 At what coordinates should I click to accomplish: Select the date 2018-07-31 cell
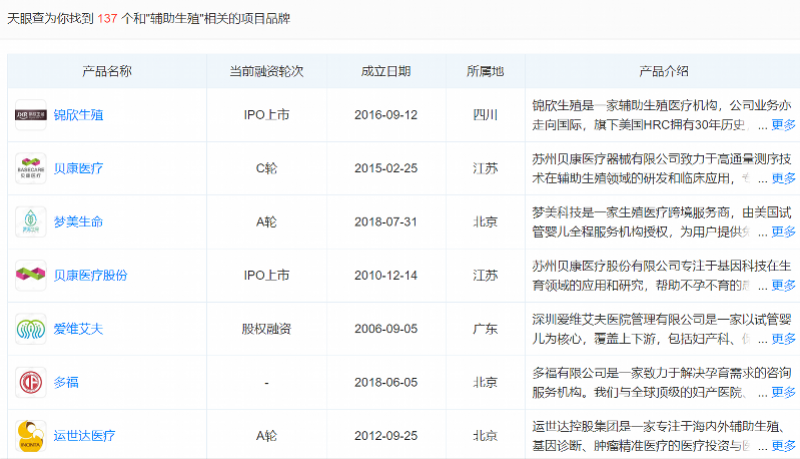(x=386, y=222)
